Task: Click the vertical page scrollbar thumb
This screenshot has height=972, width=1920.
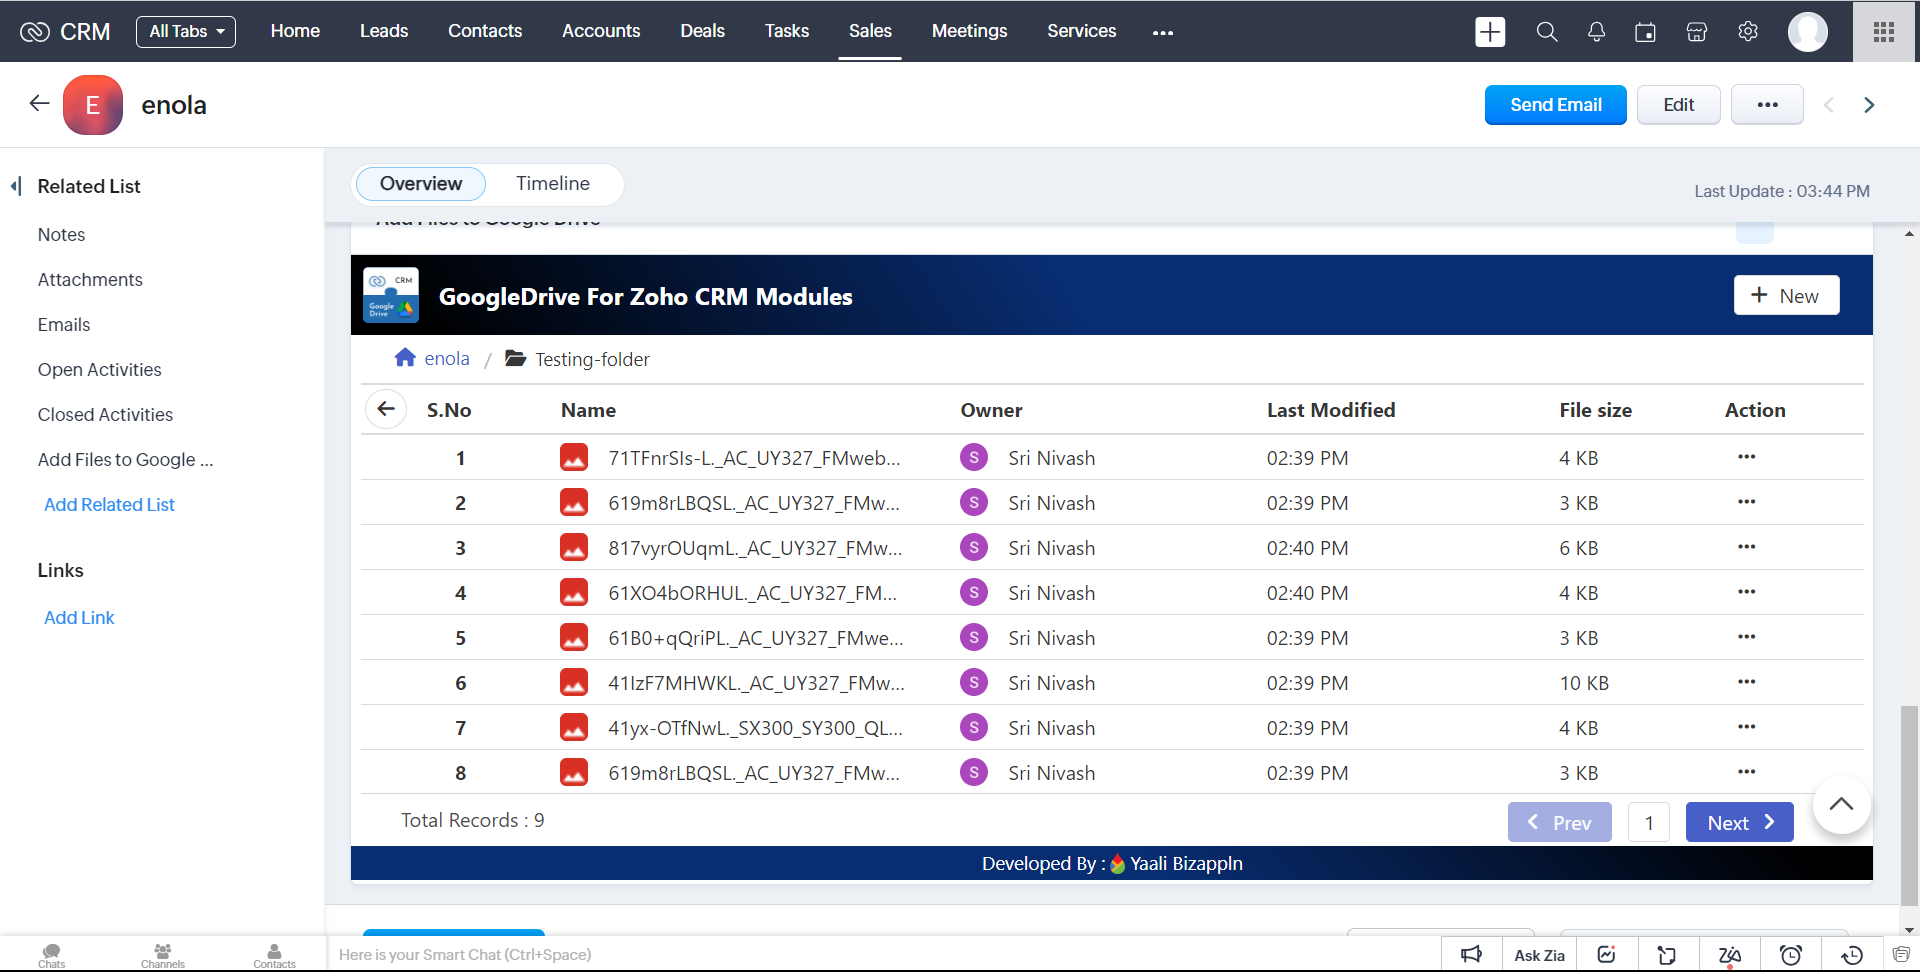Action: (1909, 800)
